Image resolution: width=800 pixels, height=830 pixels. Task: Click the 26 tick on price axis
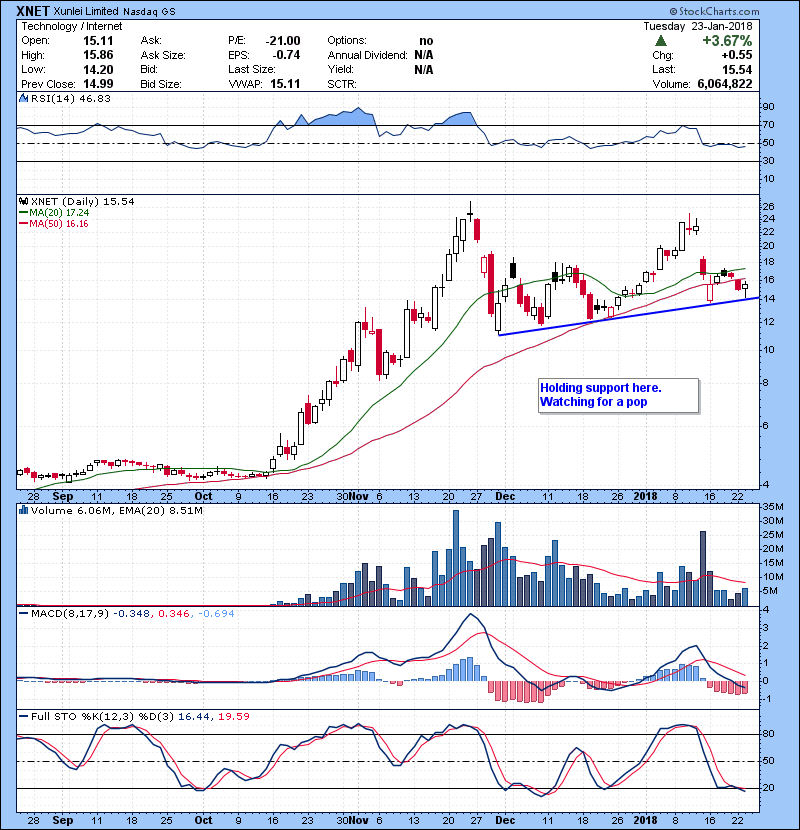(x=768, y=206)
